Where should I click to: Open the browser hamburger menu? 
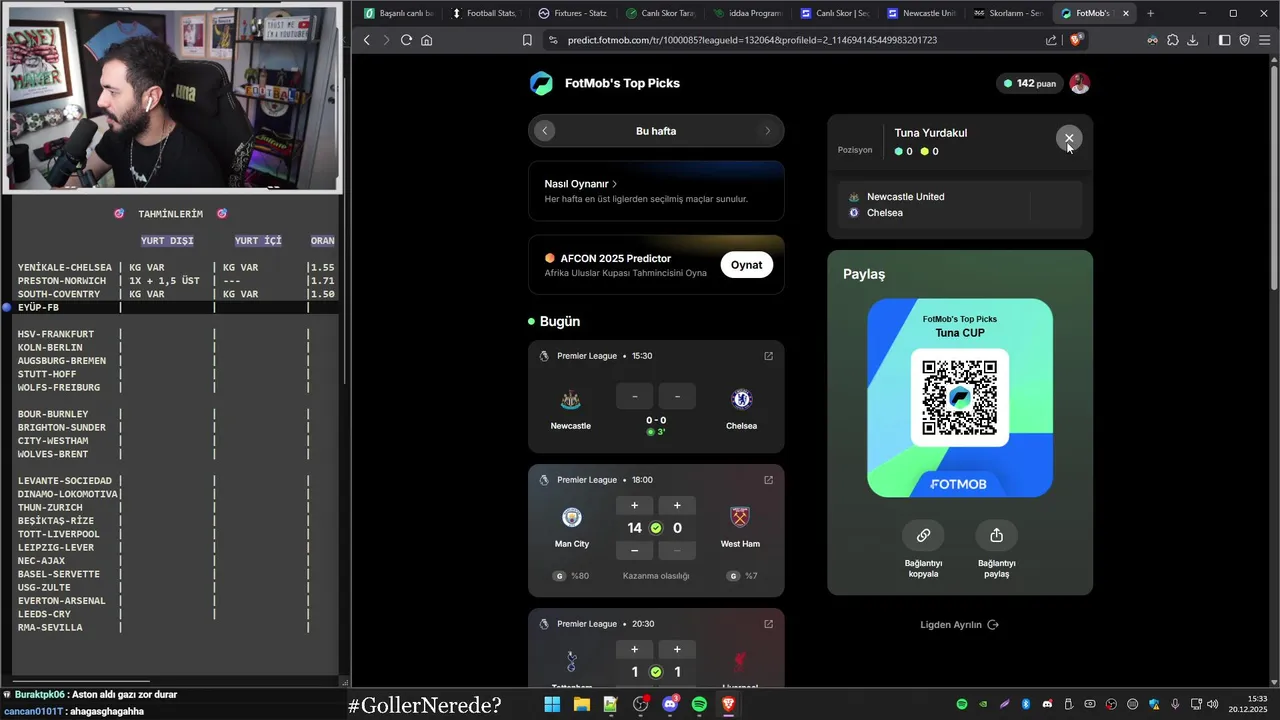click(1265, 40)
